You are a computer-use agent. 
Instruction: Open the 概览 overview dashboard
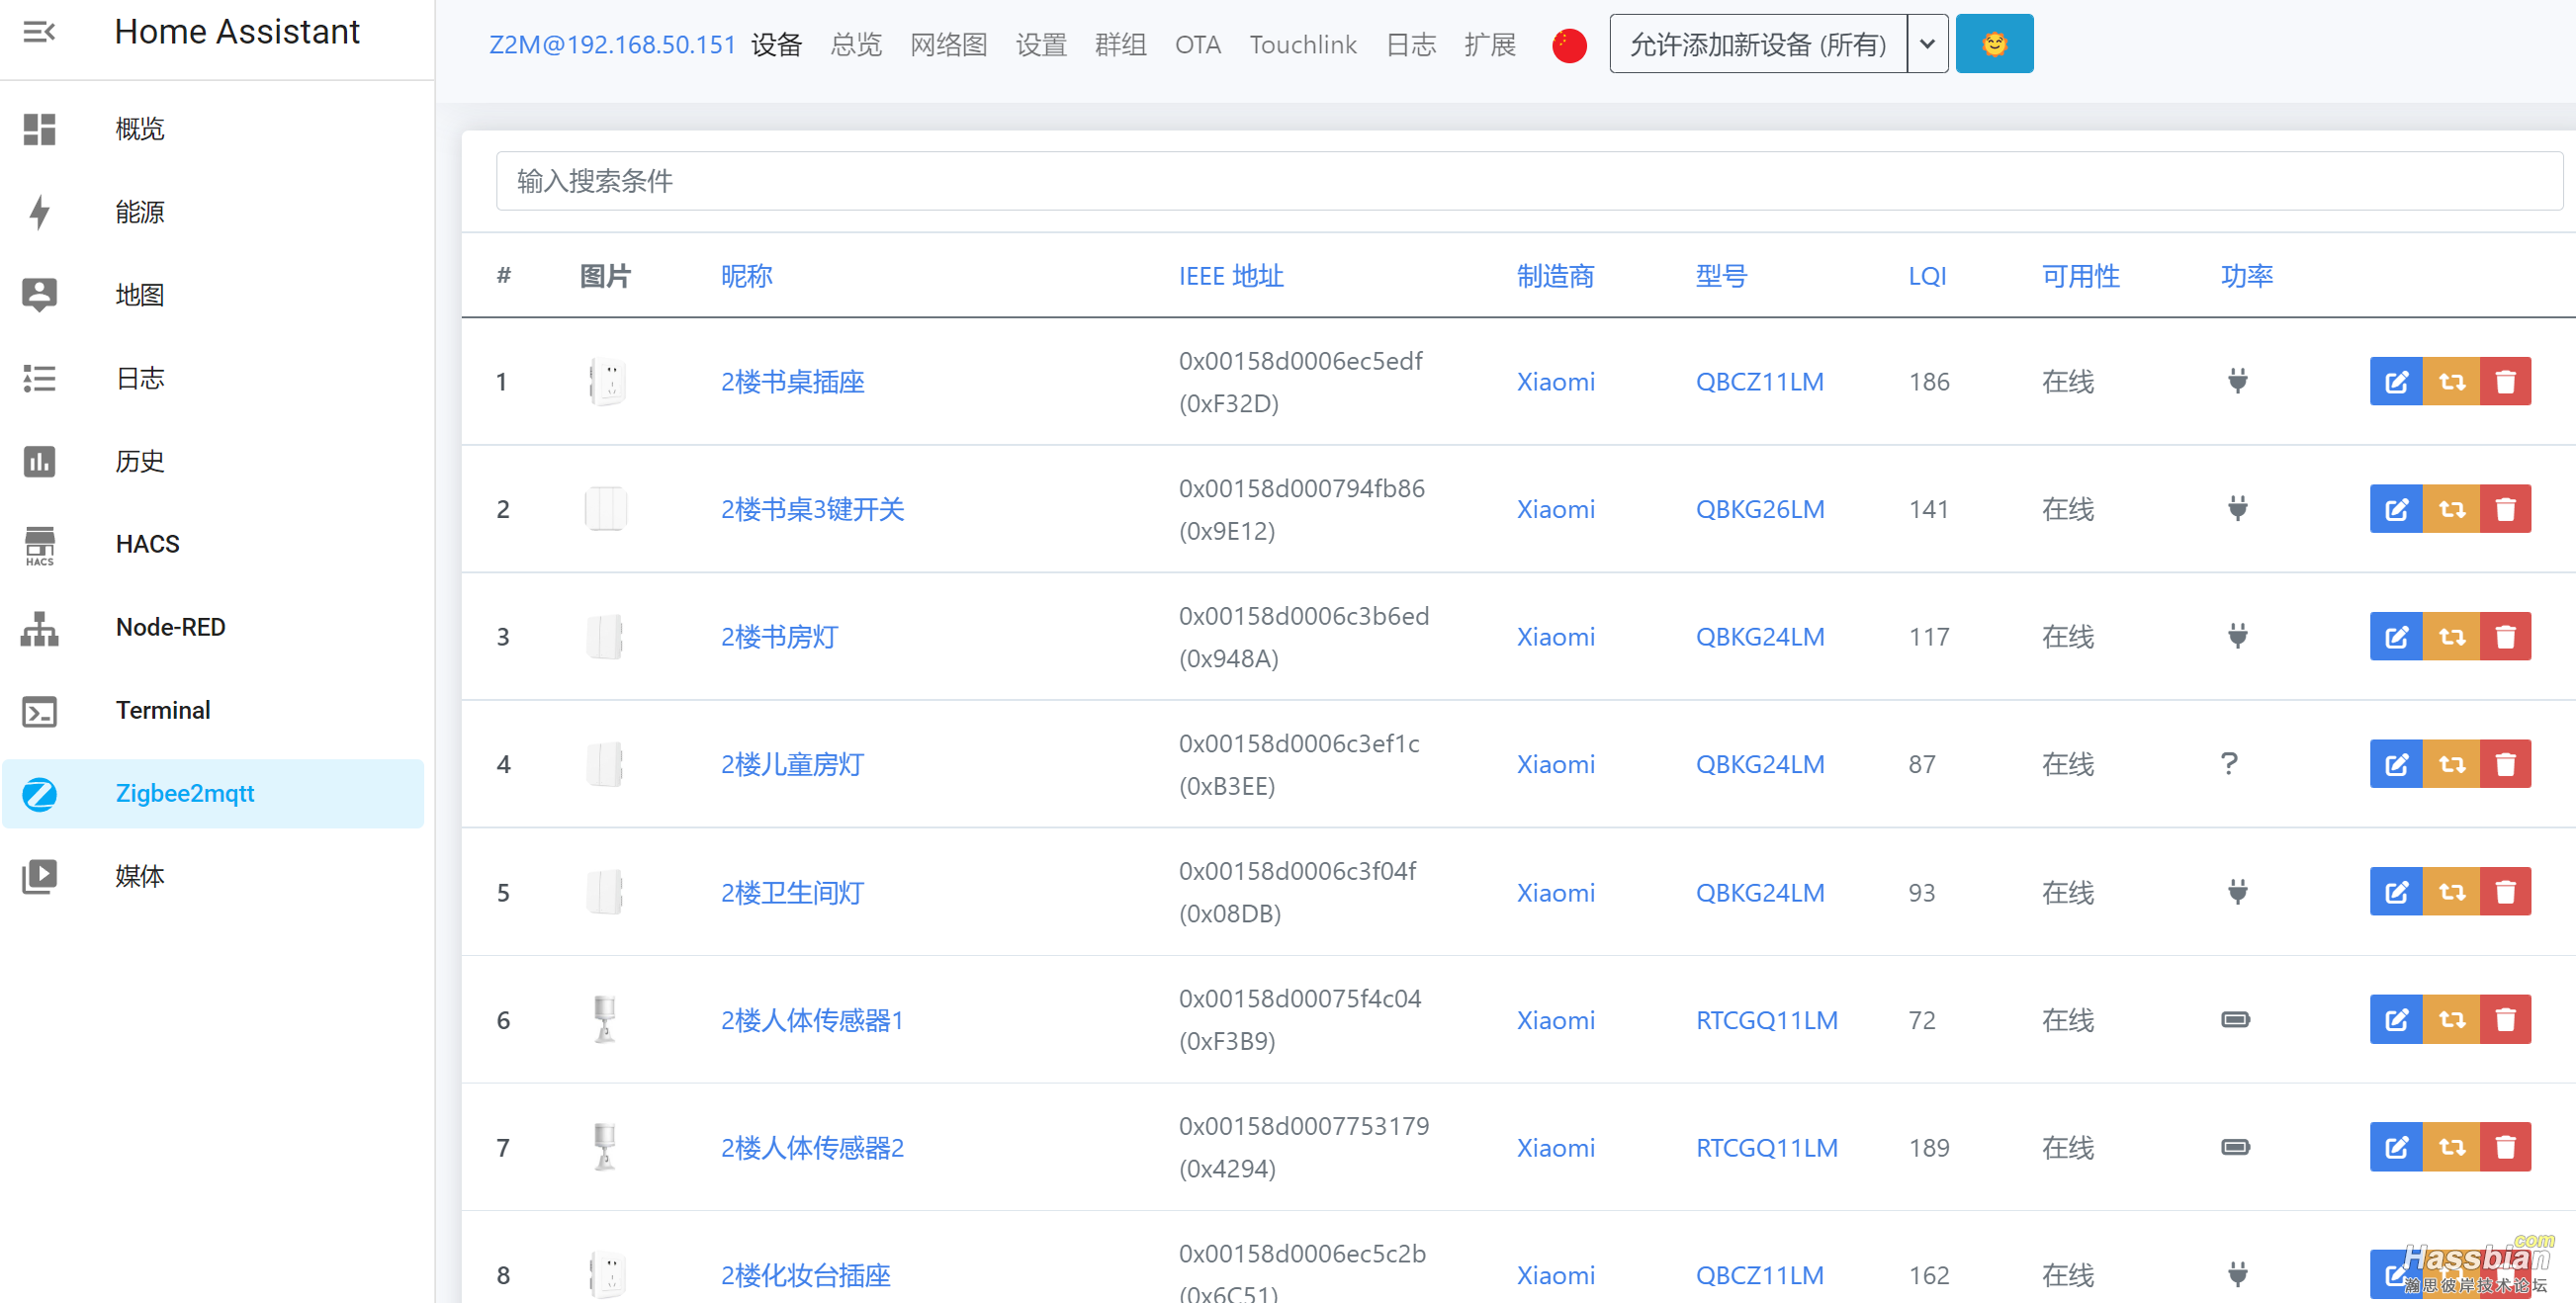pos(212,129)
